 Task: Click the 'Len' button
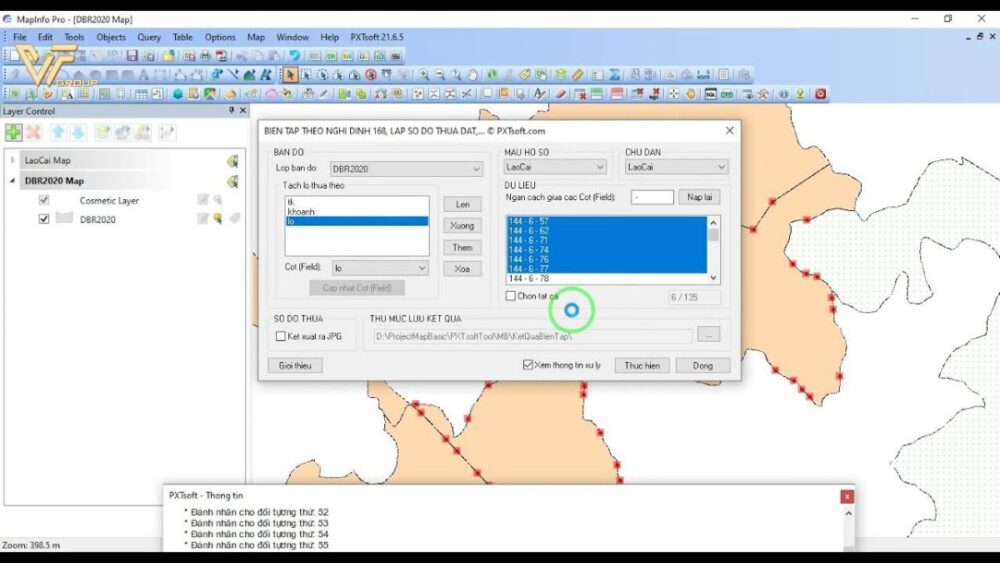(462, 204)
